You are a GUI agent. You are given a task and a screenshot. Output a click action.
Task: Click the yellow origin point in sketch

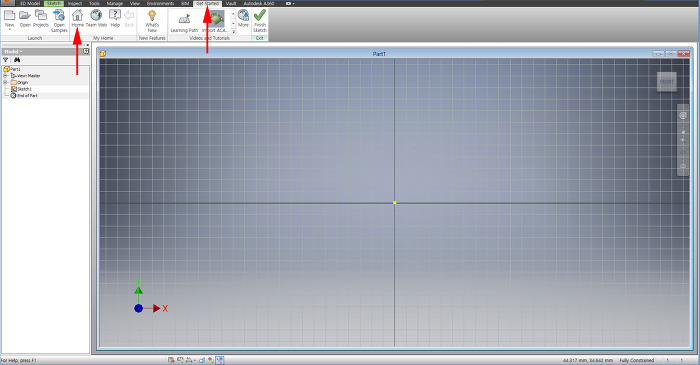395,203
